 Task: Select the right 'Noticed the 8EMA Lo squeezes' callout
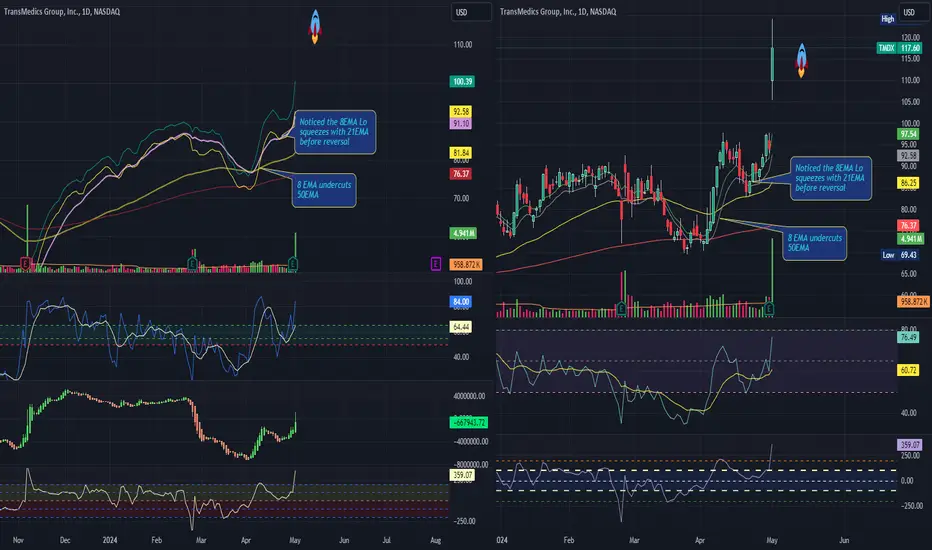pos(830,178)
